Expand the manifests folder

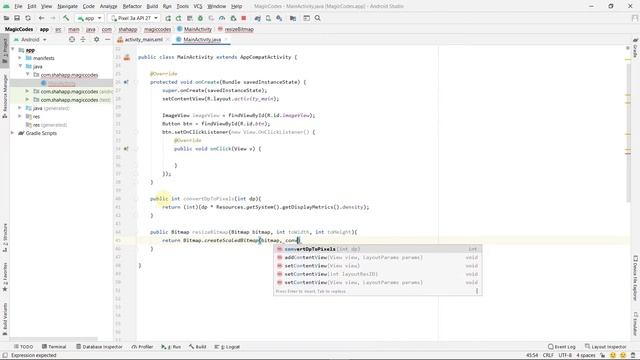(x=20, y=58)
